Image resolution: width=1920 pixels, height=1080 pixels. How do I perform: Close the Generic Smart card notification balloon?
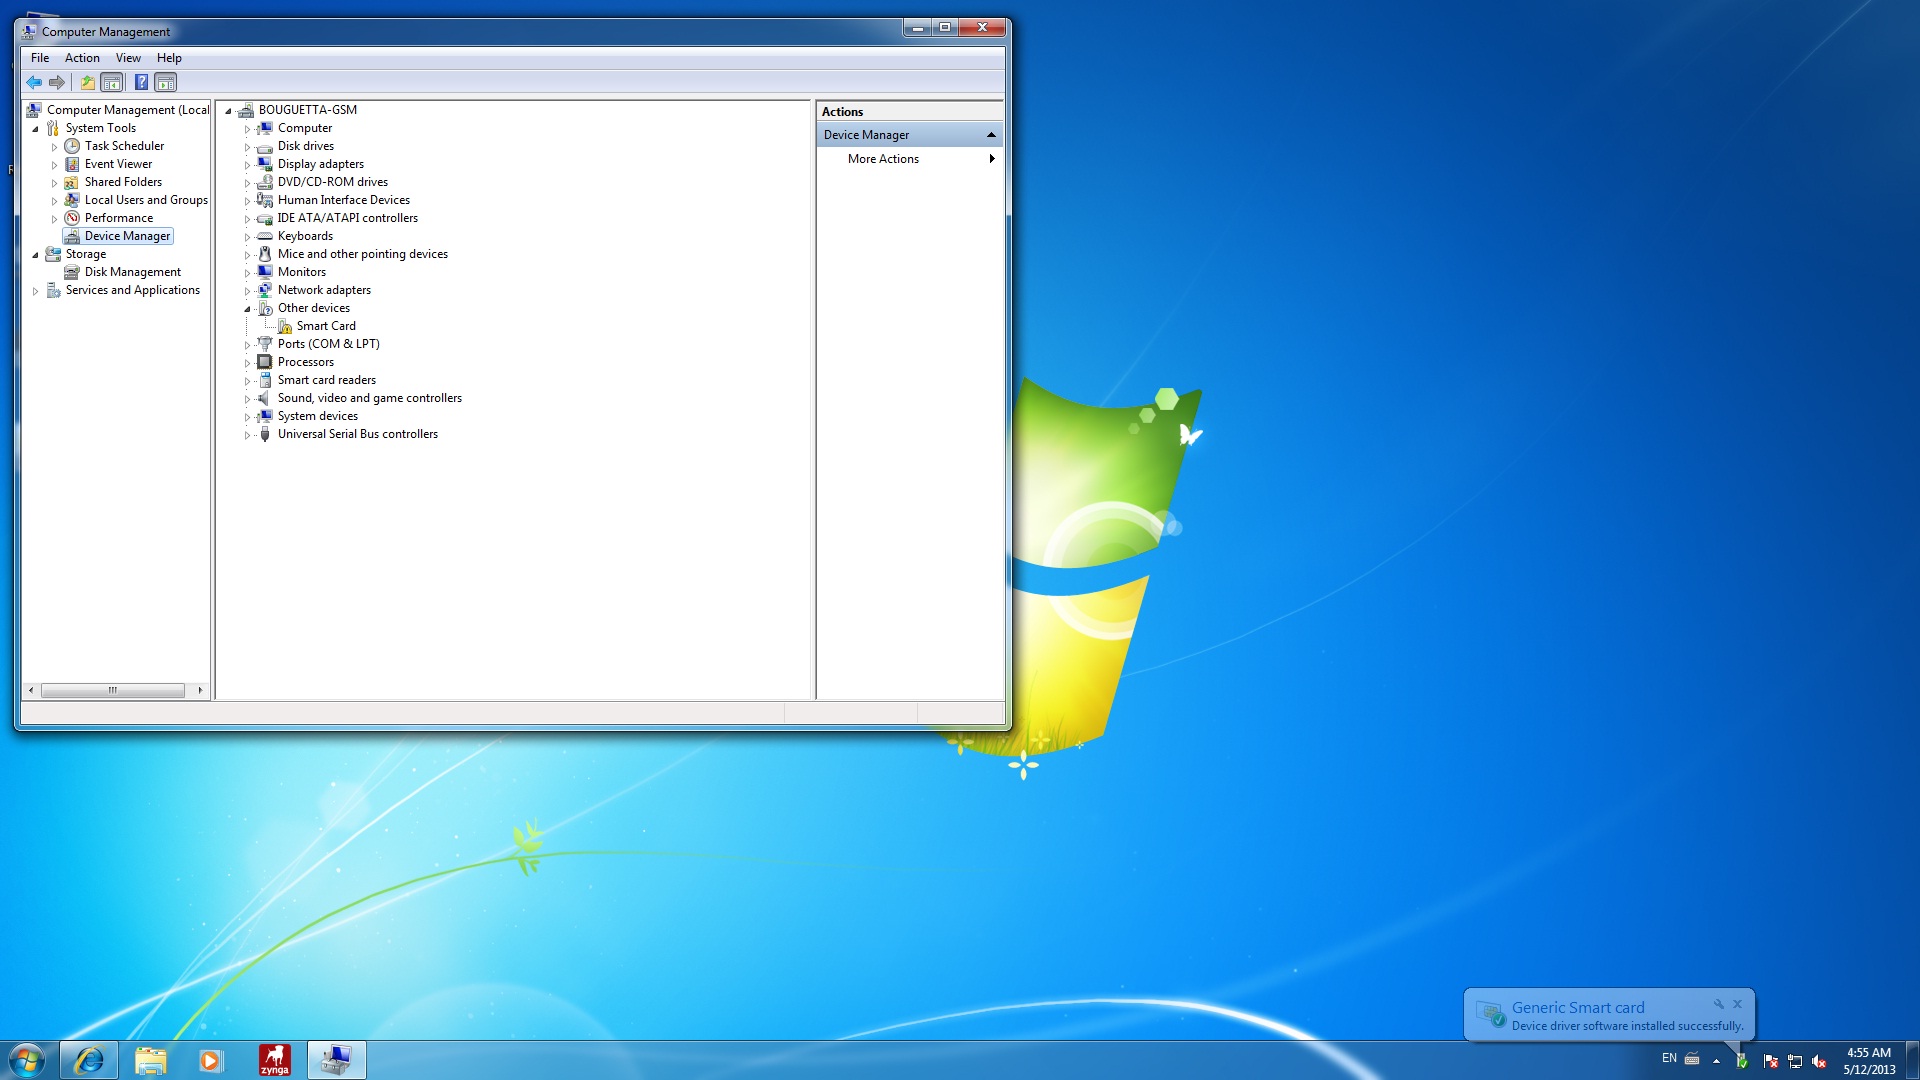(x=1738, y=1004)
